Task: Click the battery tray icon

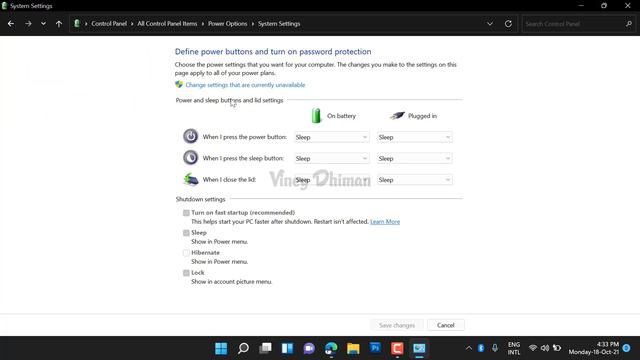Action: click(557, 348)
